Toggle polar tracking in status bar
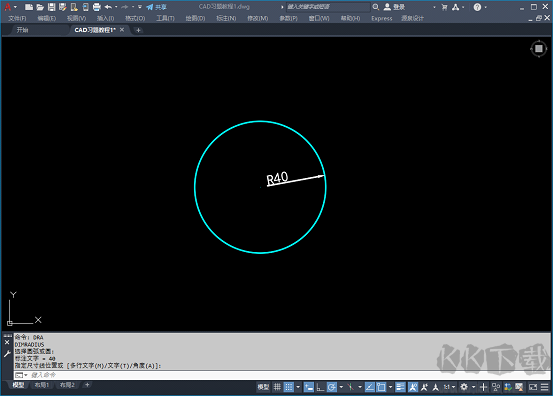Viewport: 553px width, 396px height. point(332,387)
